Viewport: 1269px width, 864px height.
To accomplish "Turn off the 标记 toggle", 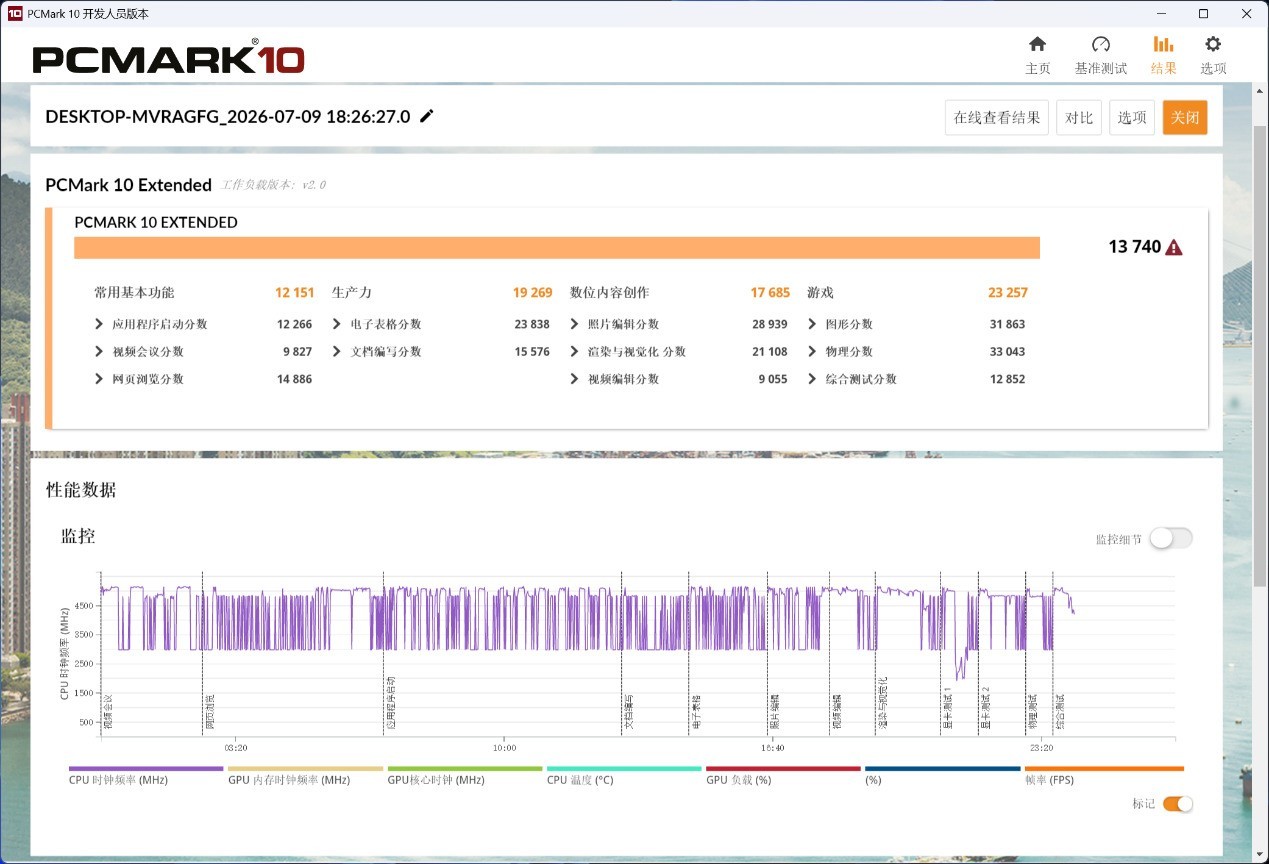I will [x=1177, y=803].
